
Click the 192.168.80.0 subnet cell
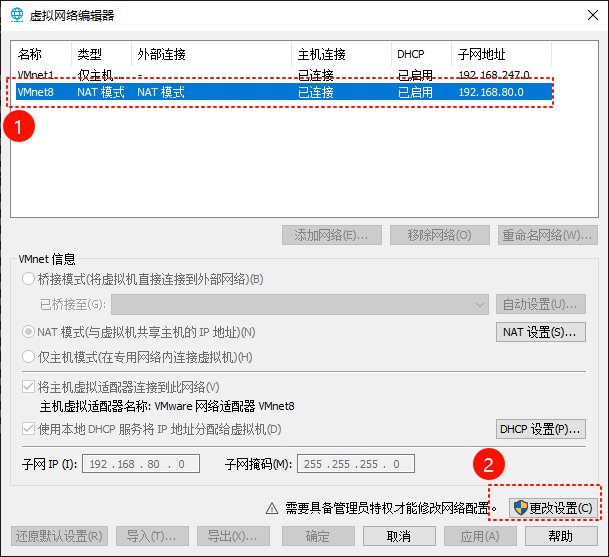click(491, 92)
